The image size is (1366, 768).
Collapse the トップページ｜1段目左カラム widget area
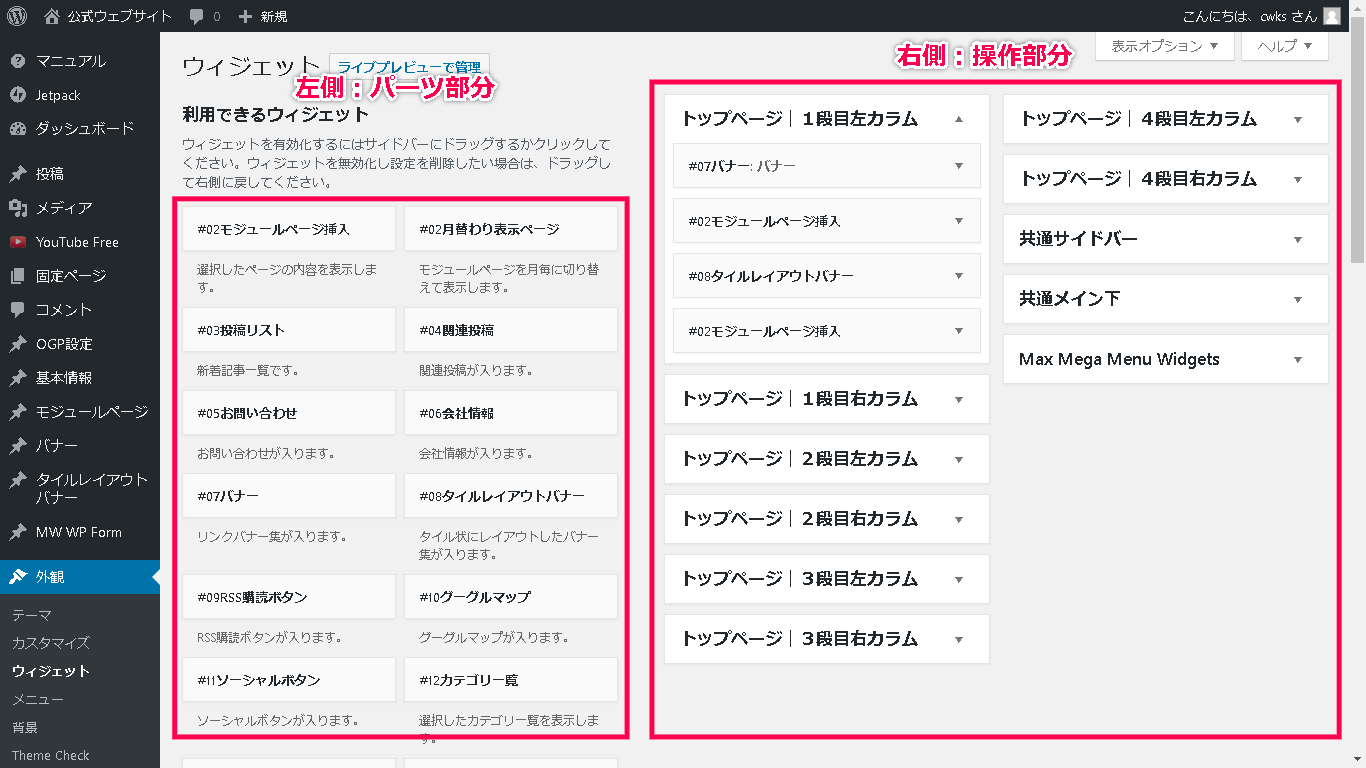coord(958,119)
